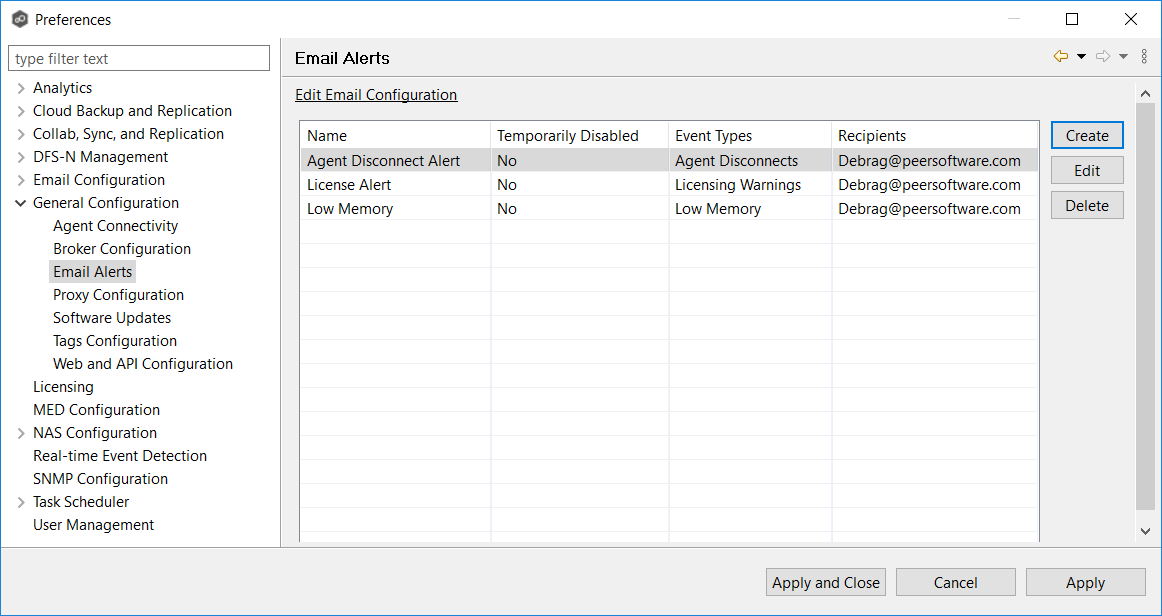1162x616 pixels.
Task: Open the Software Updates preferences page
Action: click(112, 318)
